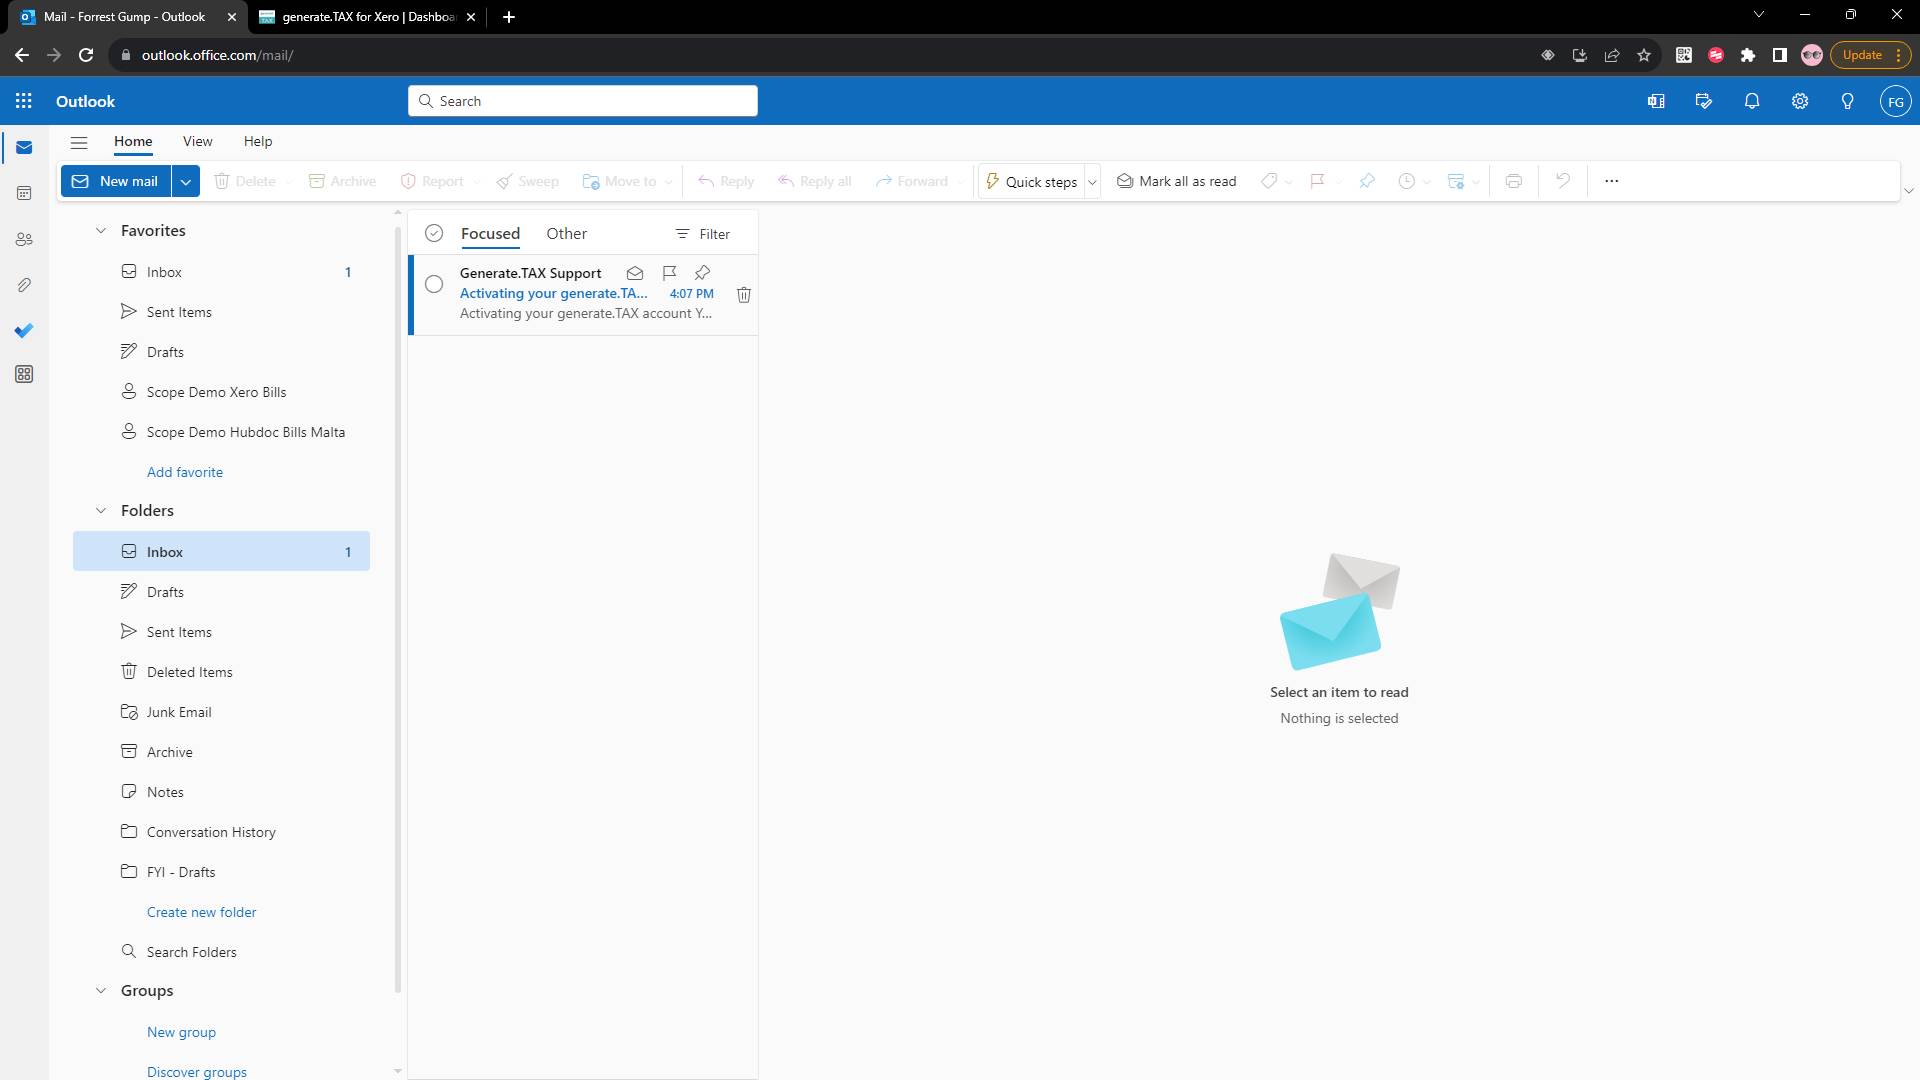Click the Print icon in the ribbon
Image resolution: width=1920 pixels, height=1080 pixels.
click(1513, 181)
